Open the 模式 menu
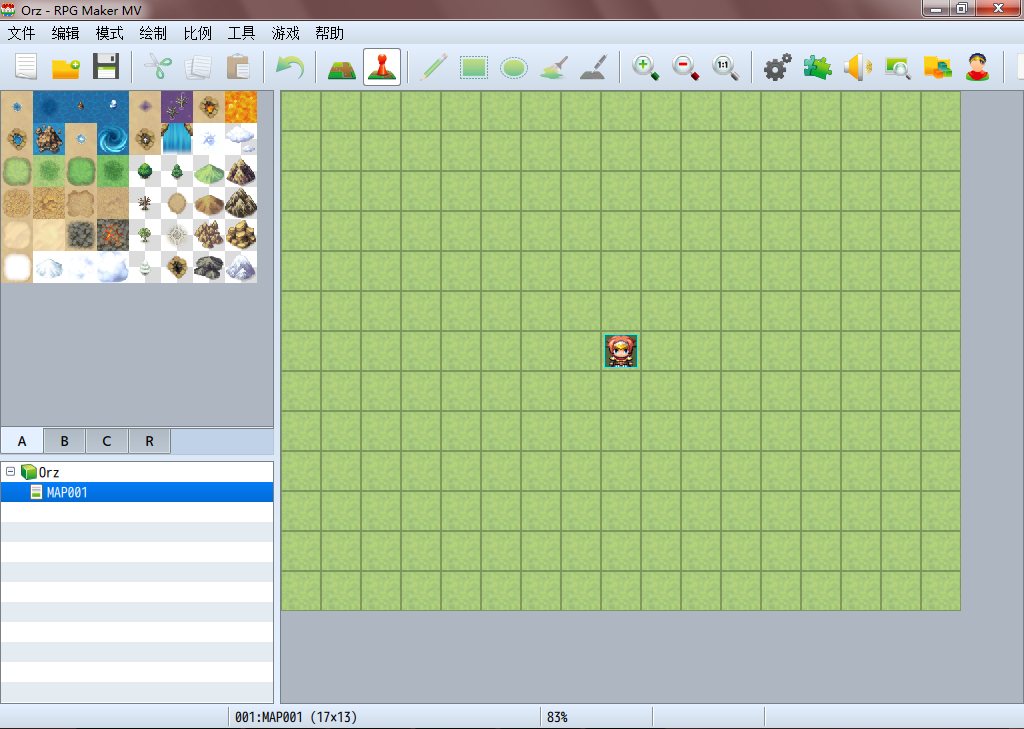This screenshot has width=1024, height=729. click(x=109, y=33)
